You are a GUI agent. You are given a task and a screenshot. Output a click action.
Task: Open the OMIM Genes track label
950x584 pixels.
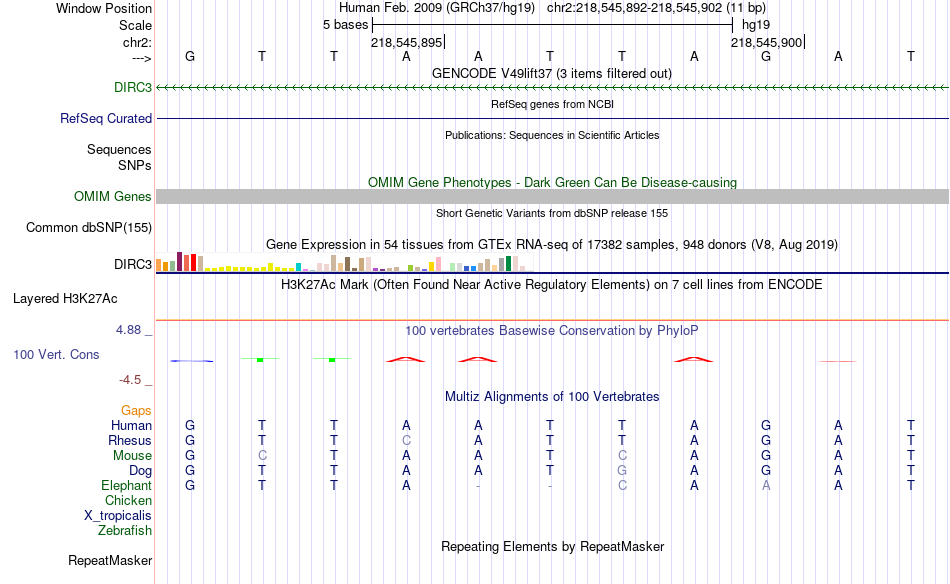113,196
